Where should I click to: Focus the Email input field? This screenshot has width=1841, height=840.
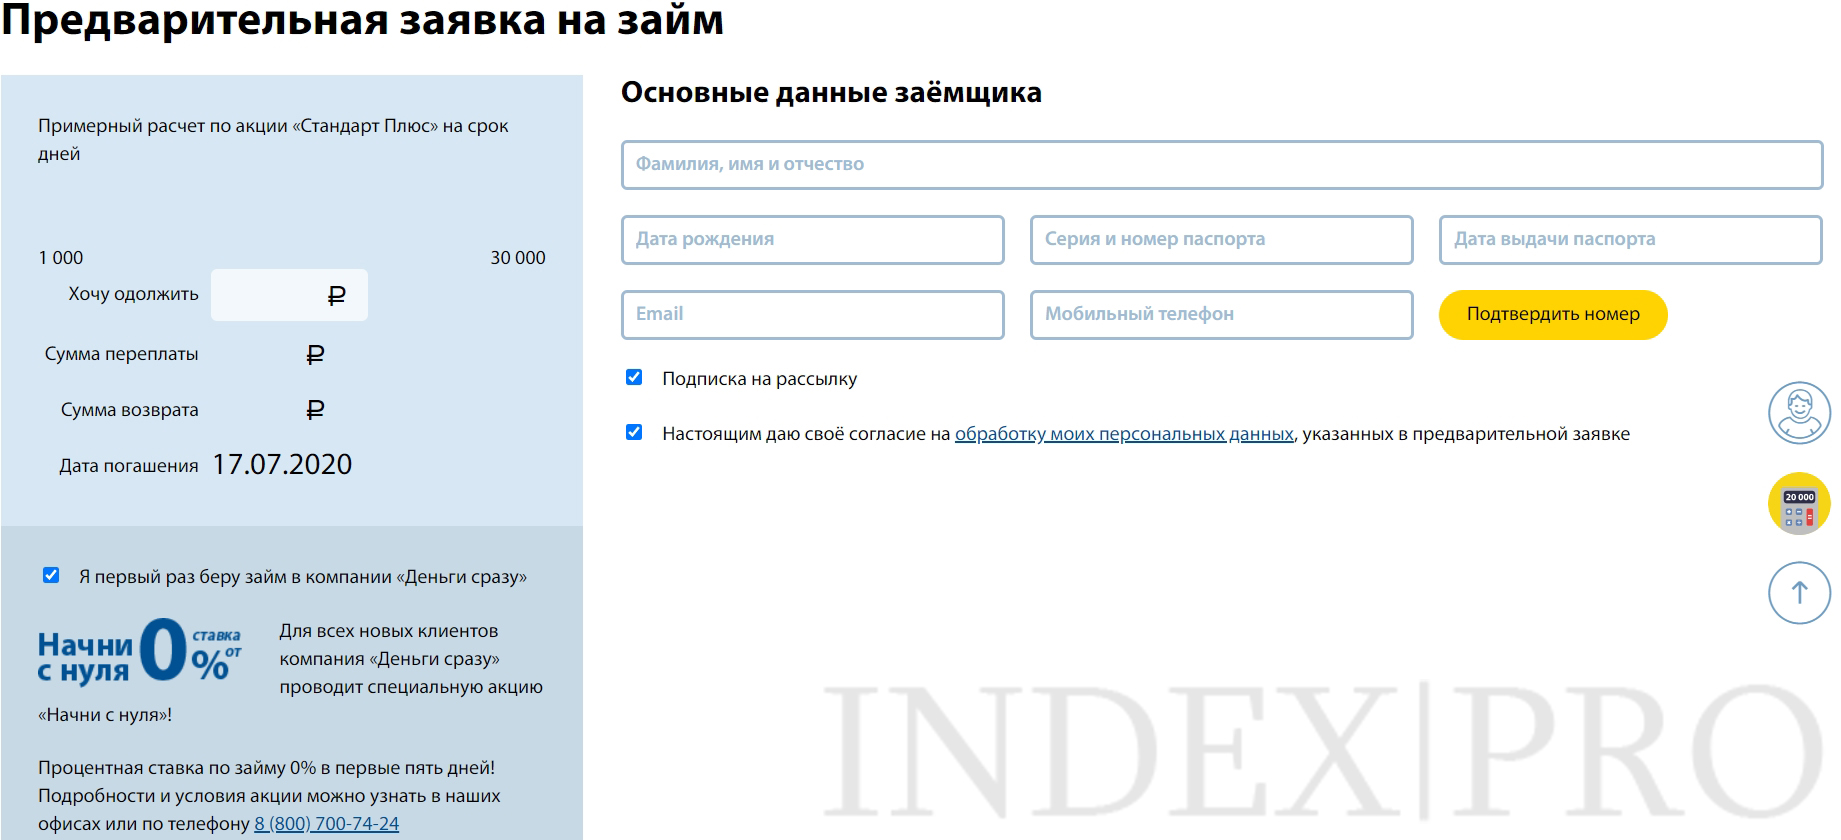813,314
